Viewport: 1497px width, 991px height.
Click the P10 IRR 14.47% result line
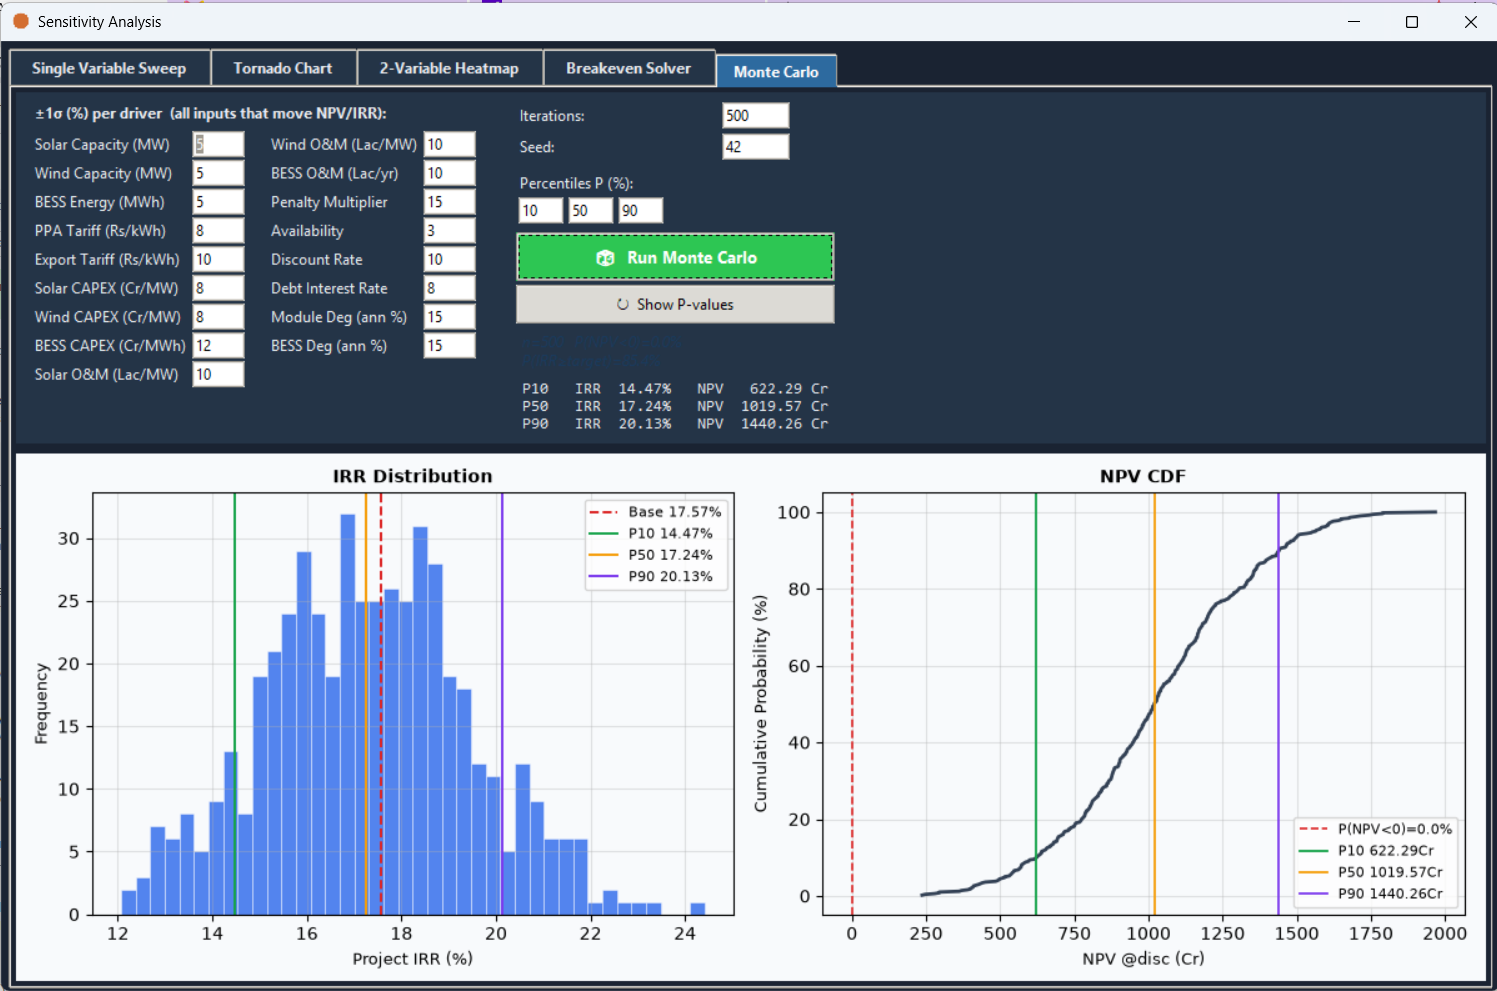pos(675,388)
